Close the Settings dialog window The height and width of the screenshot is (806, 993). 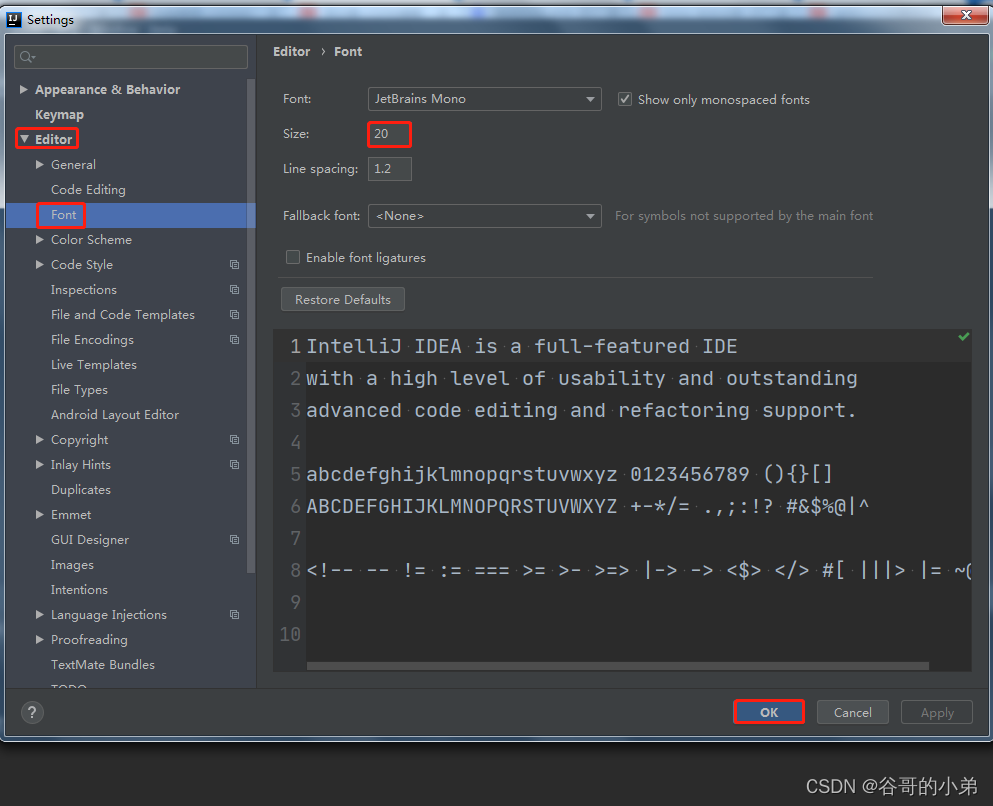(x=965, y=15)
